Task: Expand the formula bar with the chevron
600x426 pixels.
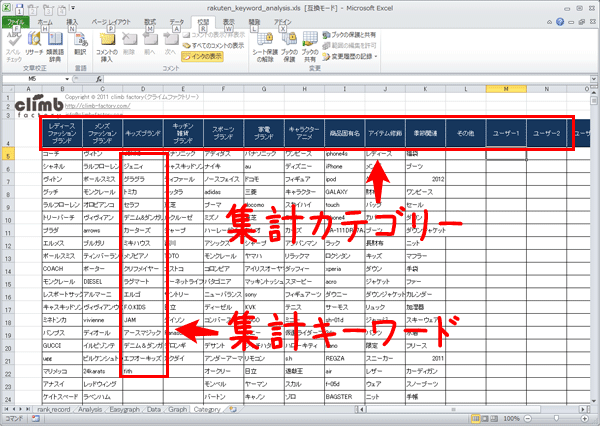Action: click(x=593, y=79)
